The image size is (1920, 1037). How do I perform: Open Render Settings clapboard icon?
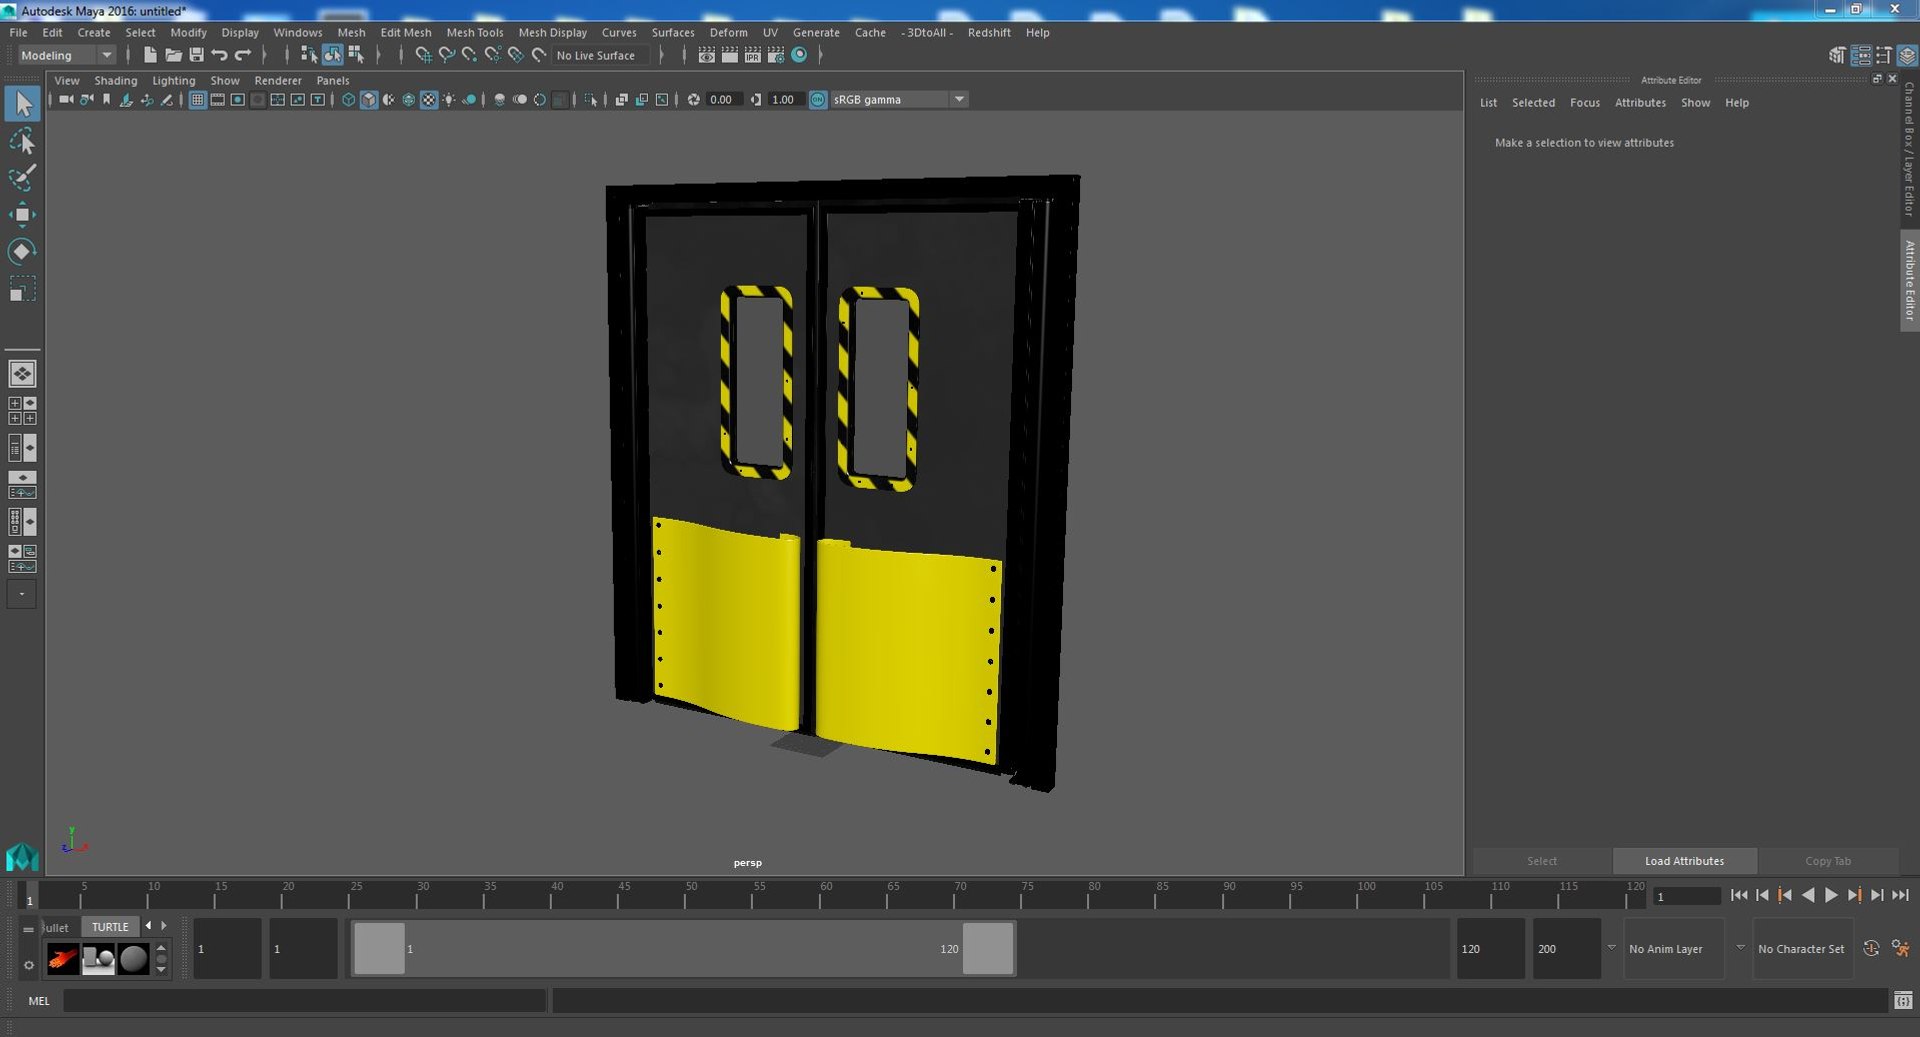point(775,55)
